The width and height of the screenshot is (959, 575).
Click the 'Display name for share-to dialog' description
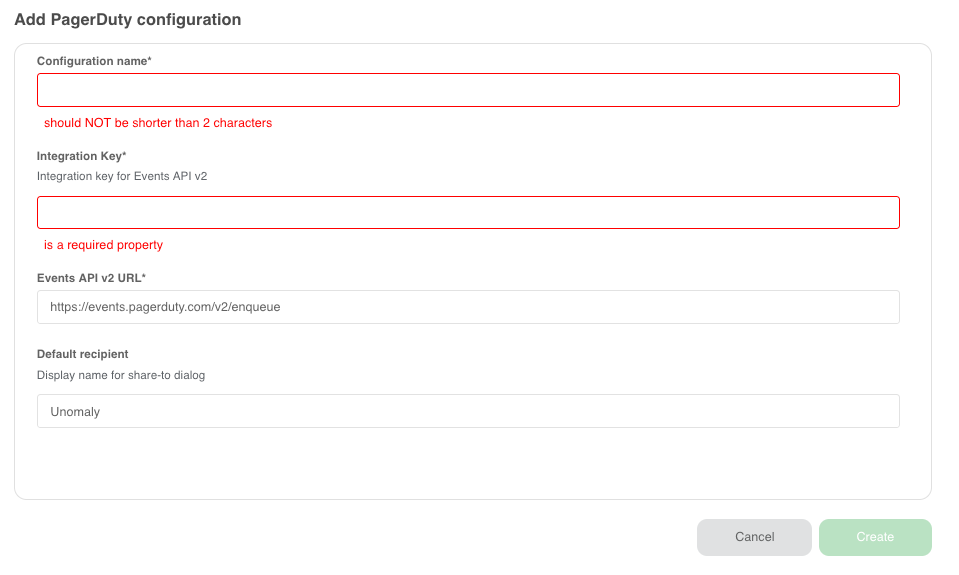(x=120, y=375)
